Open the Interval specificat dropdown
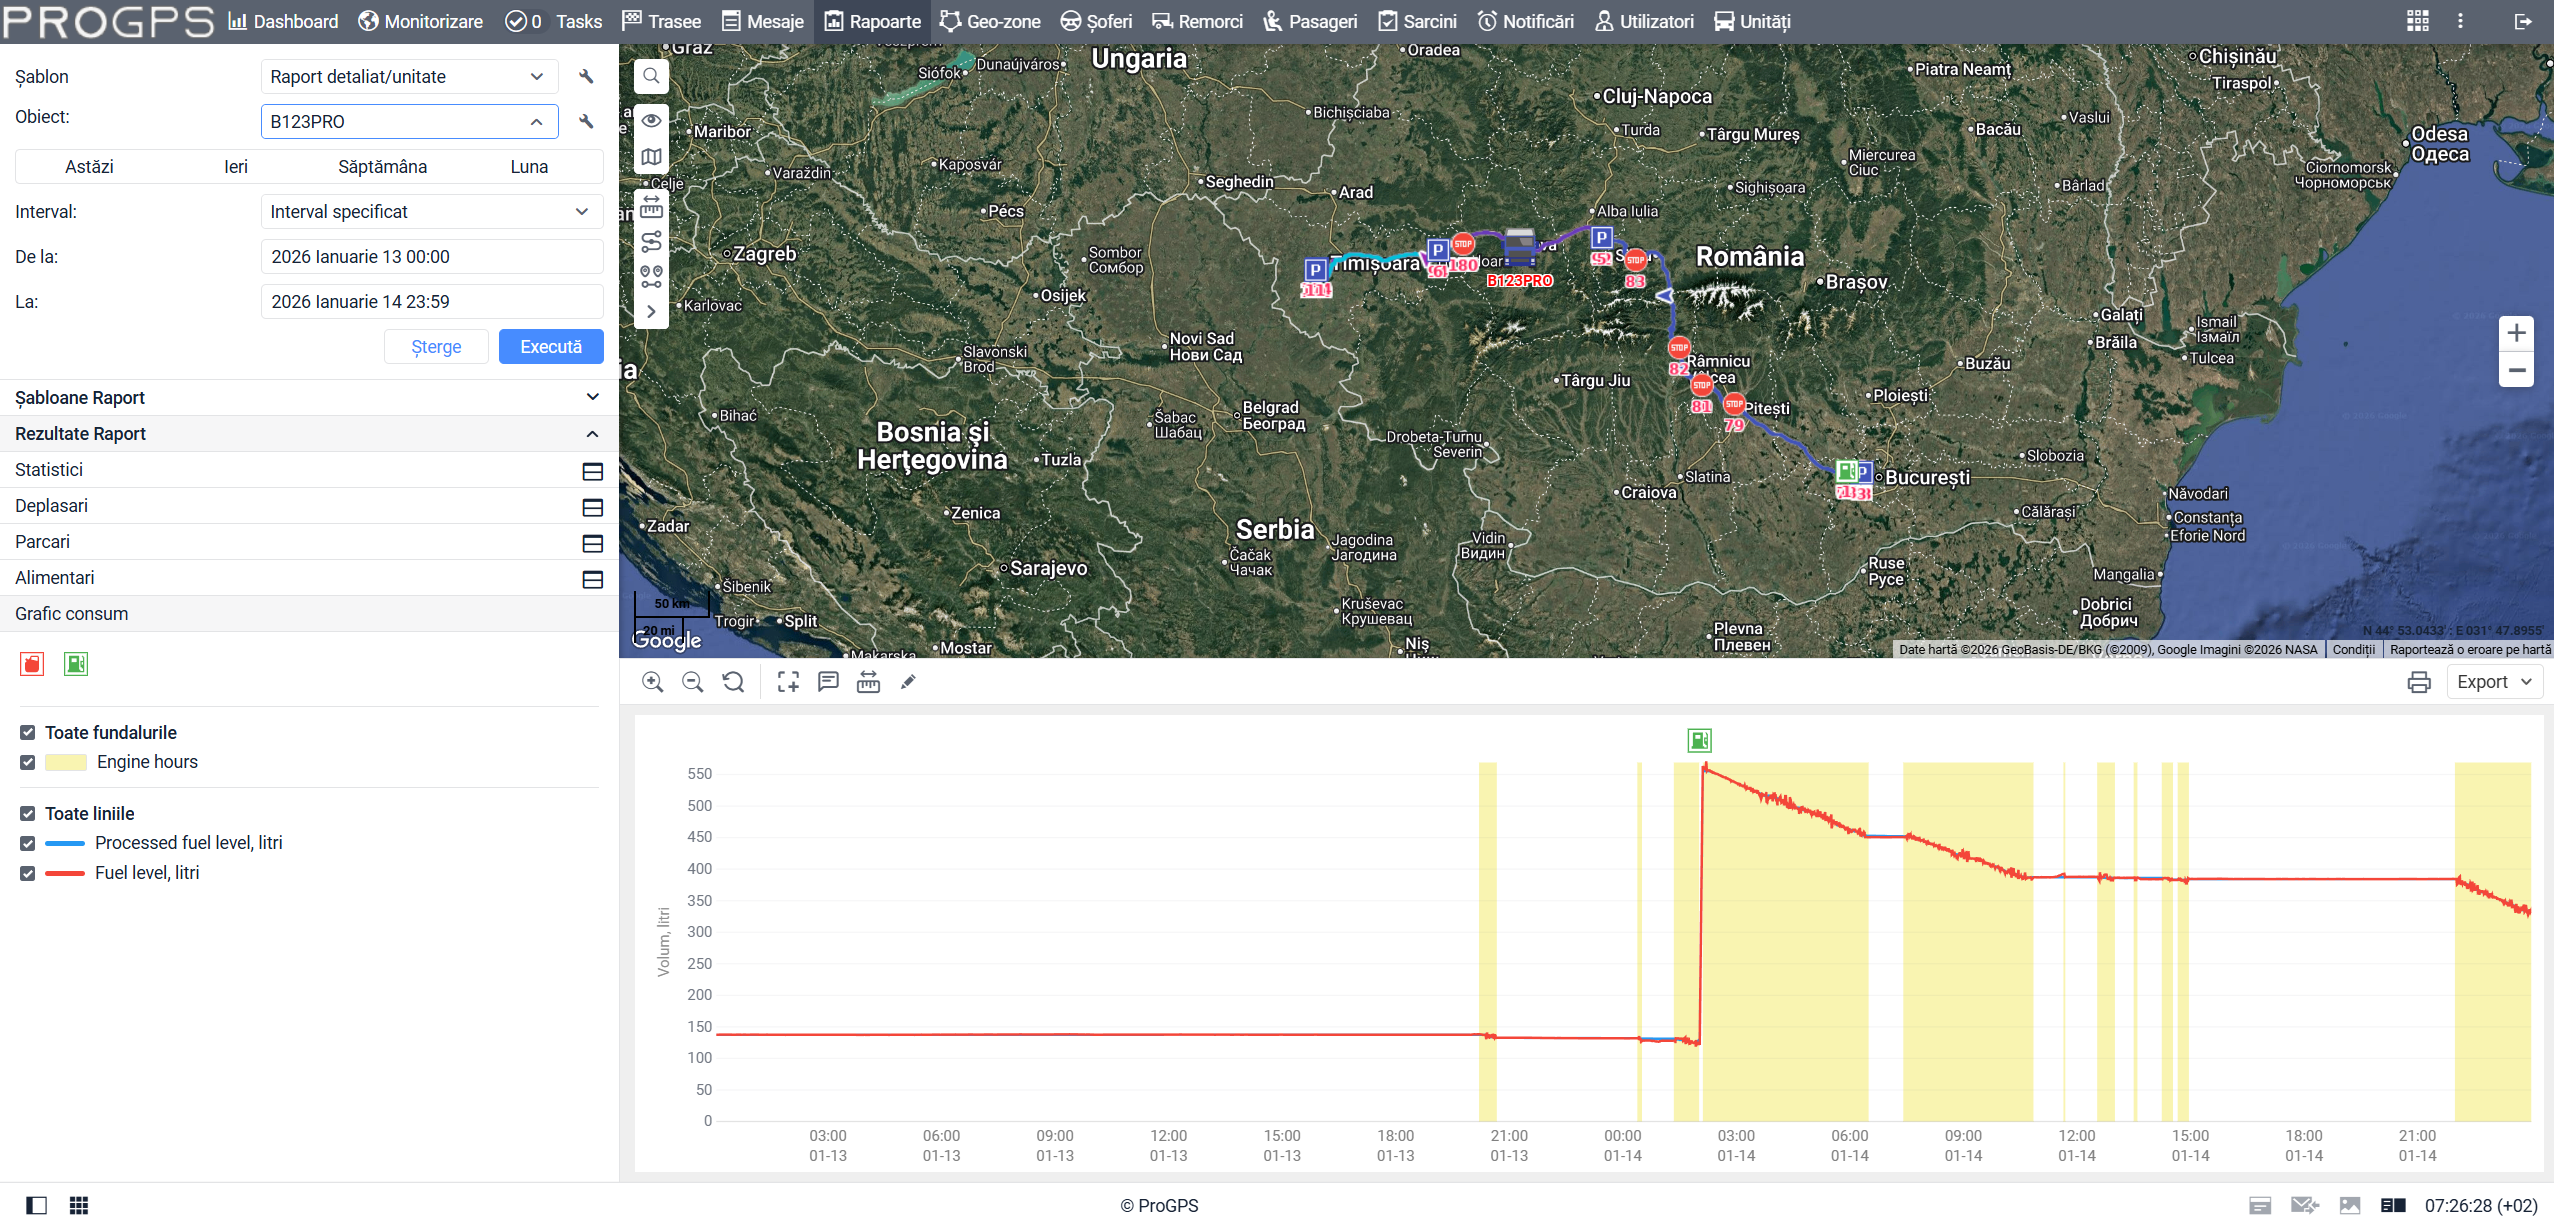Image resolution: width=2554 pixels, height=1222 pixels. (431, 212)
